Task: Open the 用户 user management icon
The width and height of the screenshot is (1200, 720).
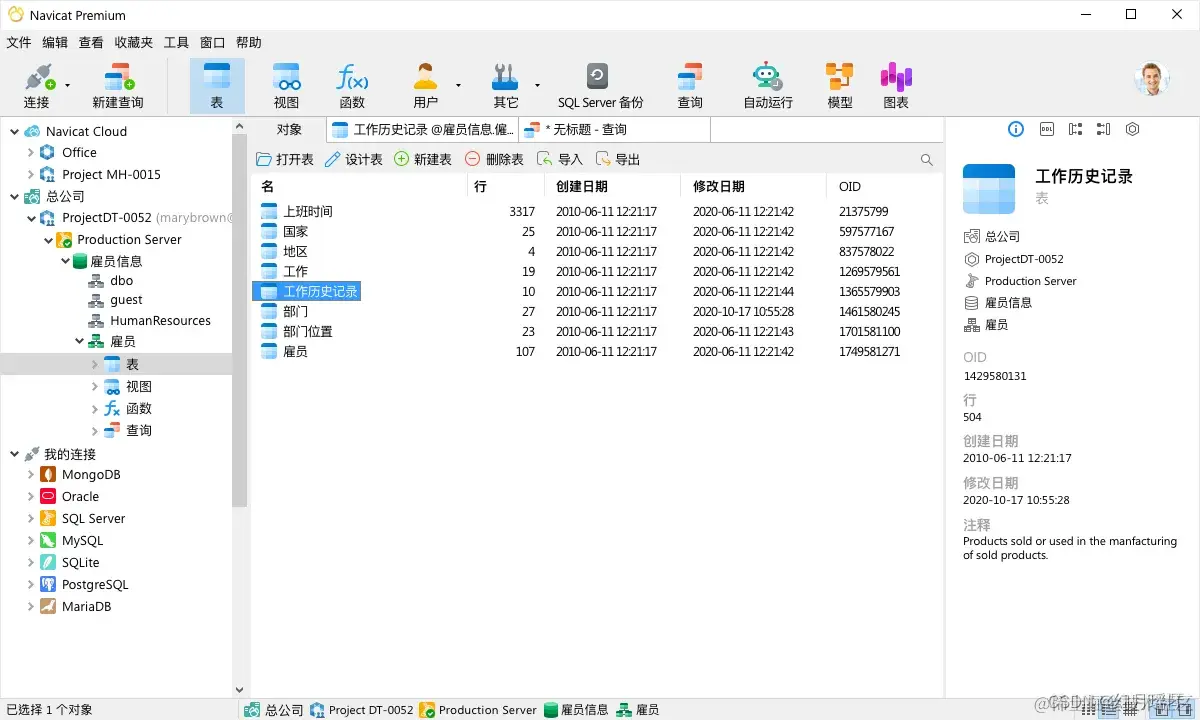Action: pyautogui.click(x=424, y=85)
